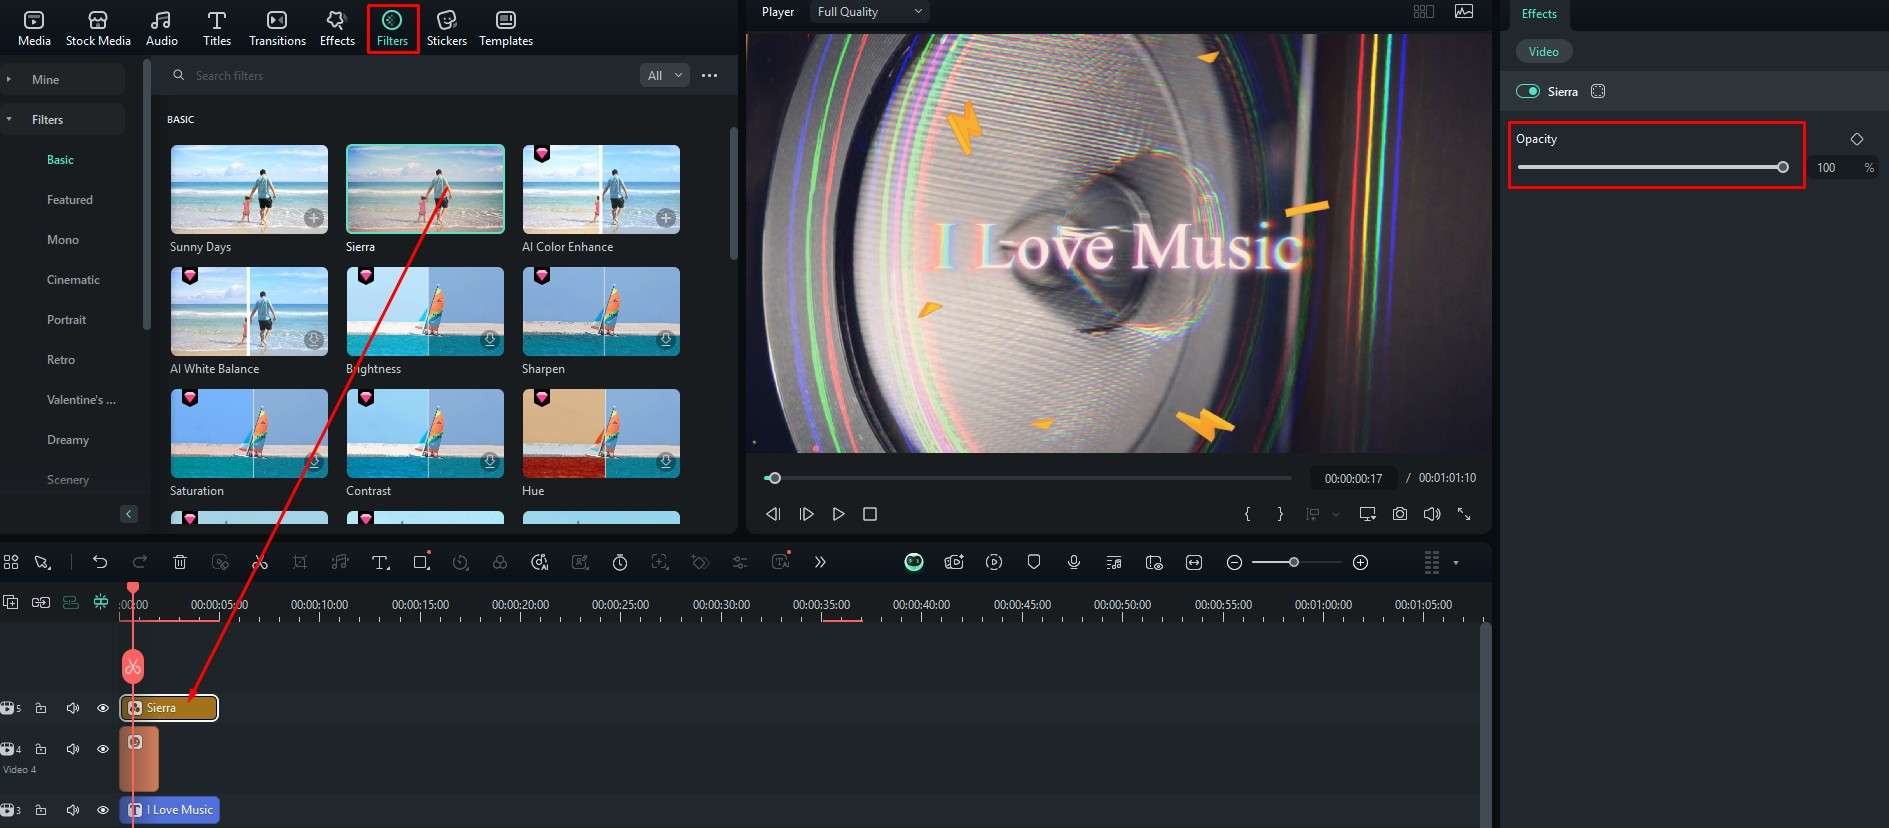Choose the Dreamy filter category
Viewport: 1889px width, 828px height.
click(x=68, y=440)
